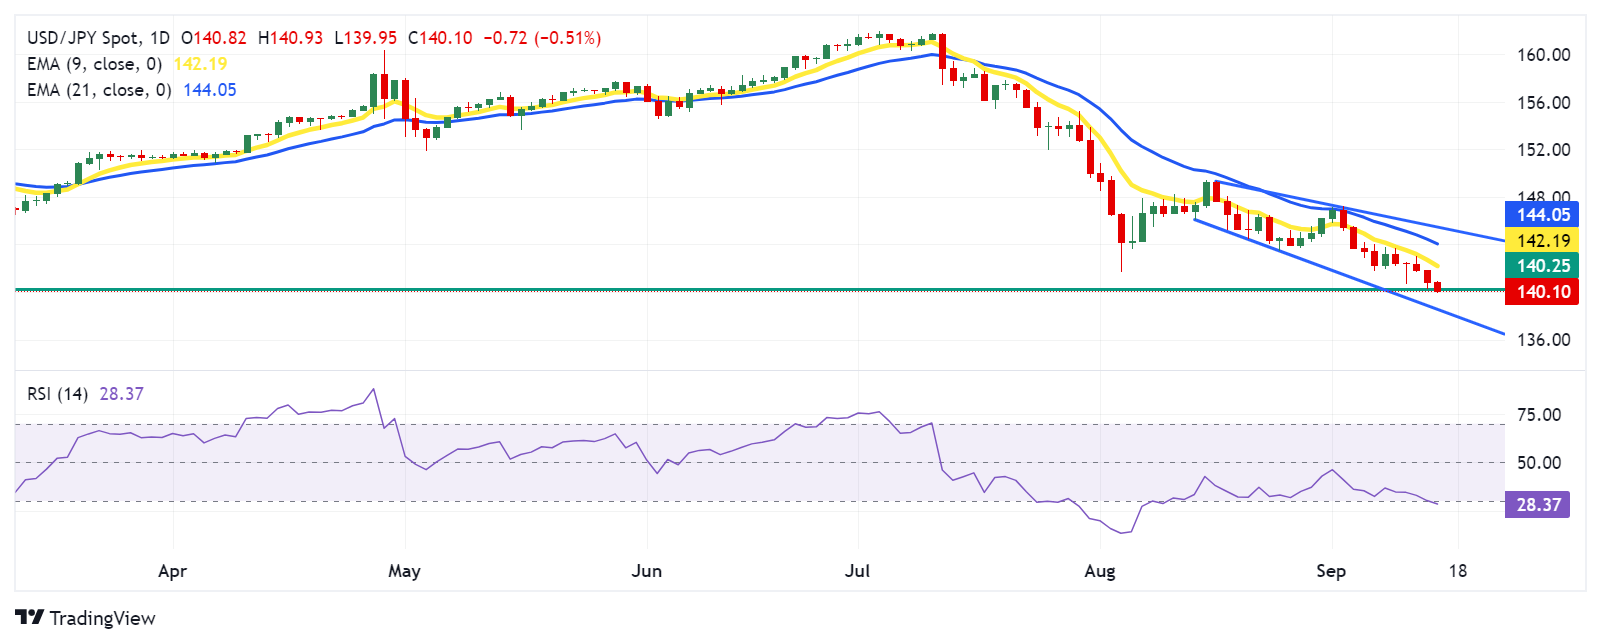Click the red 140.10 last price label
Viewport: 1601px width, 644px height.
[1541, 291]
